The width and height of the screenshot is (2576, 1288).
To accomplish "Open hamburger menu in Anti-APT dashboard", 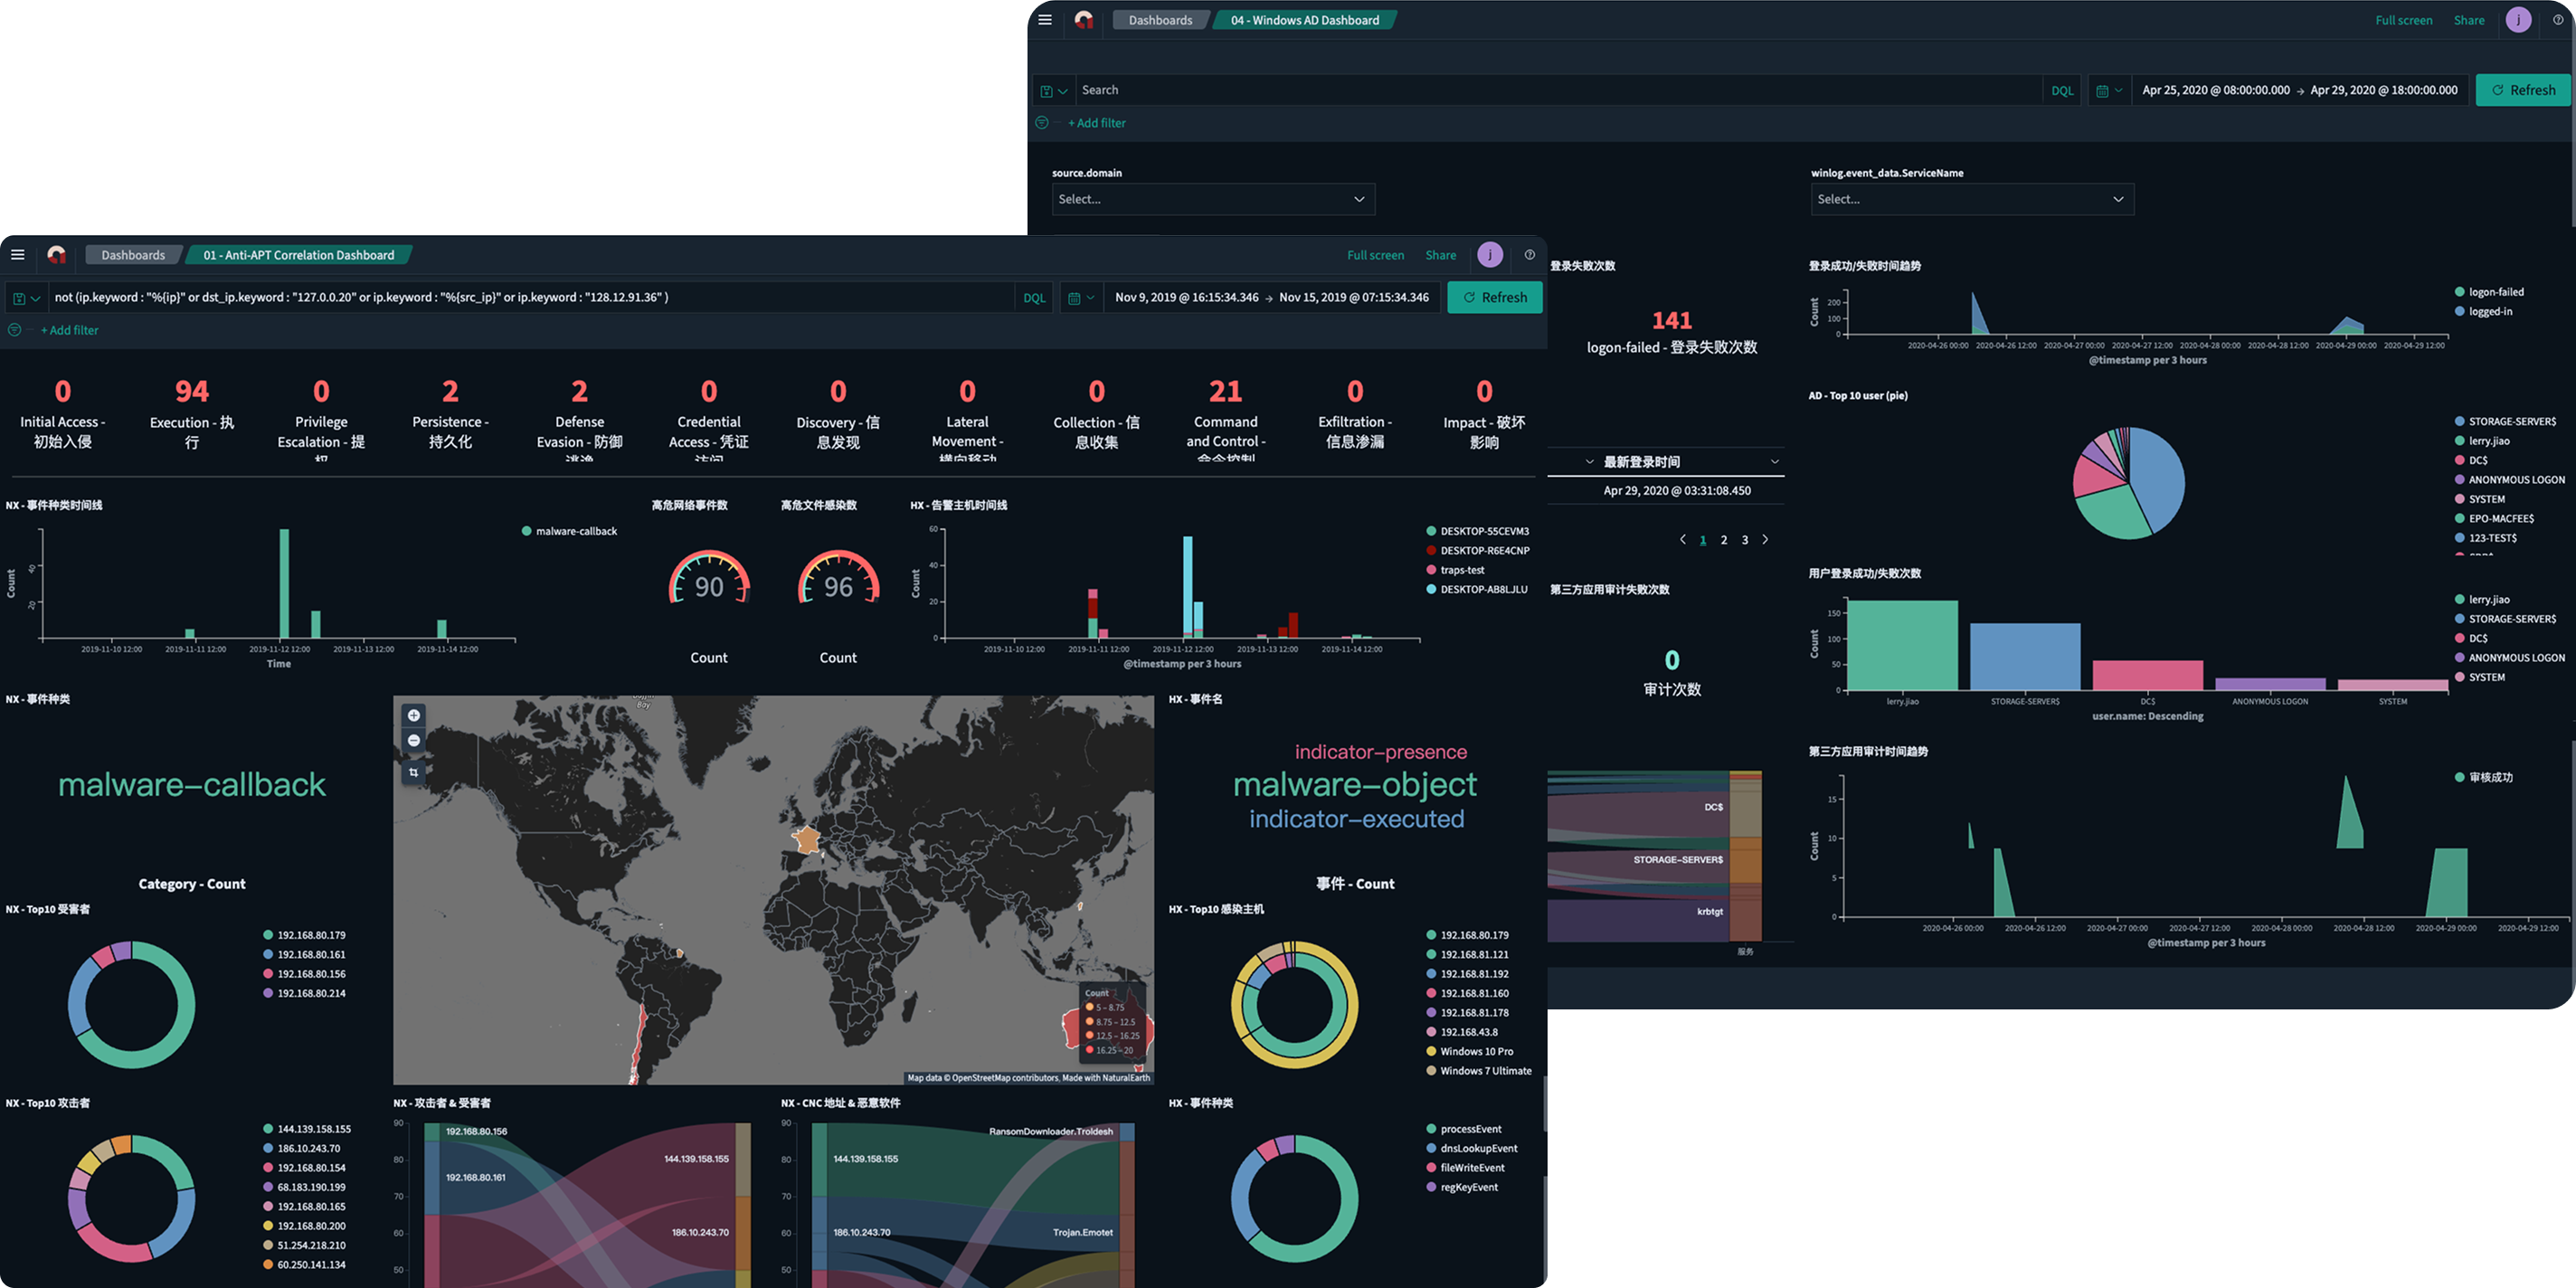I will pyautogui.click(x=17, y=255).
